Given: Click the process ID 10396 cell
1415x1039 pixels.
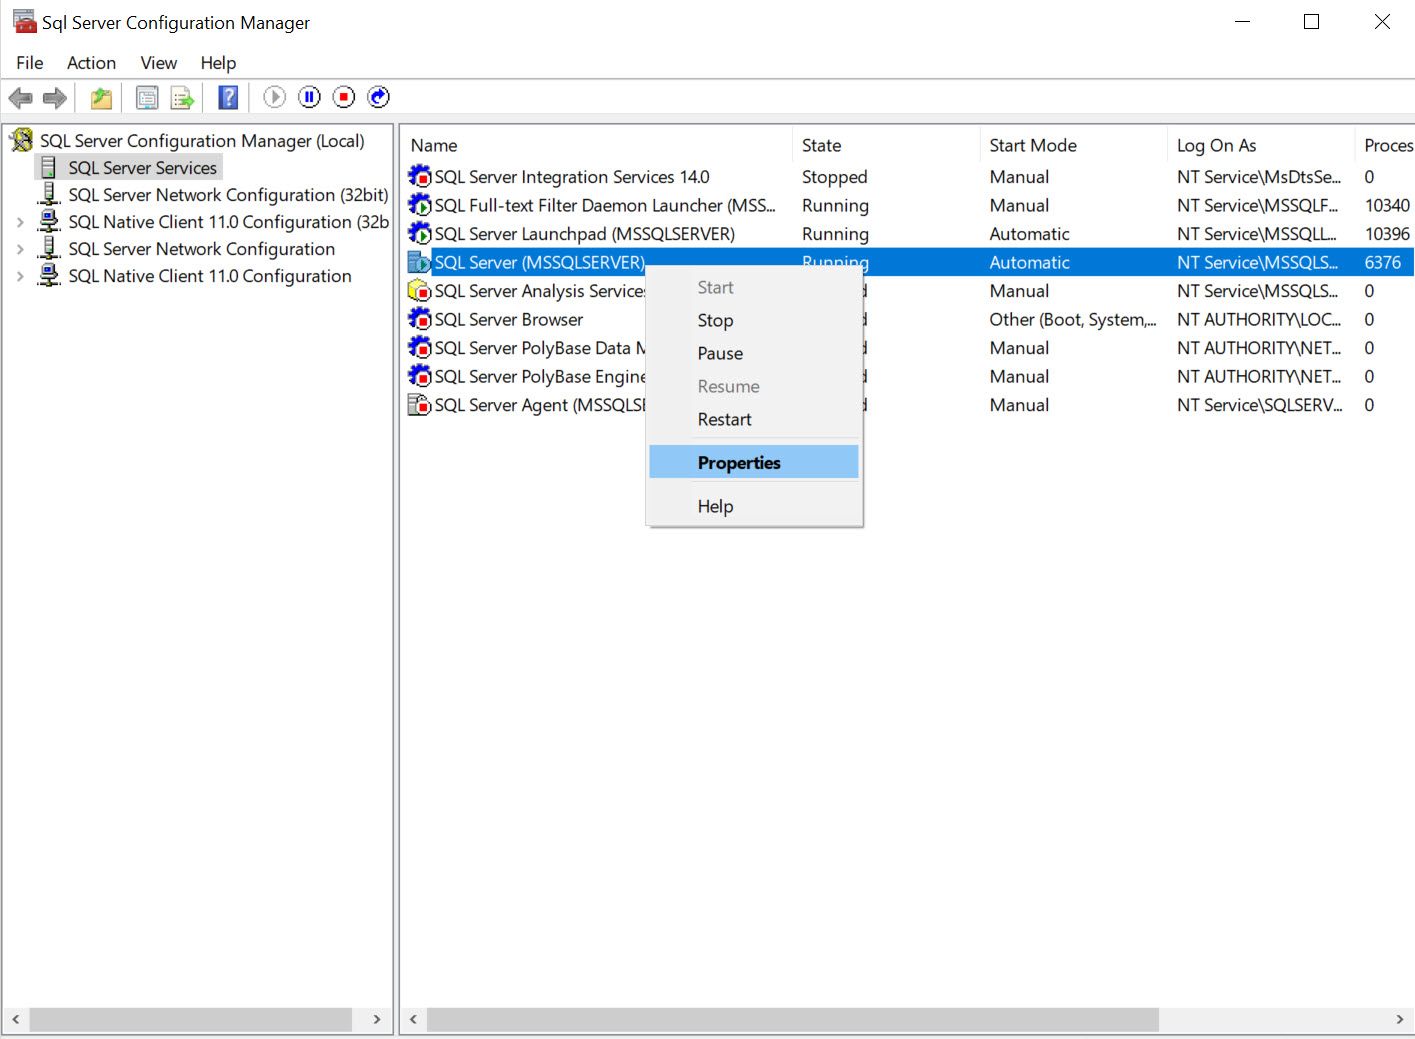Looking at the screenshot, I should tap(1387, 233).
